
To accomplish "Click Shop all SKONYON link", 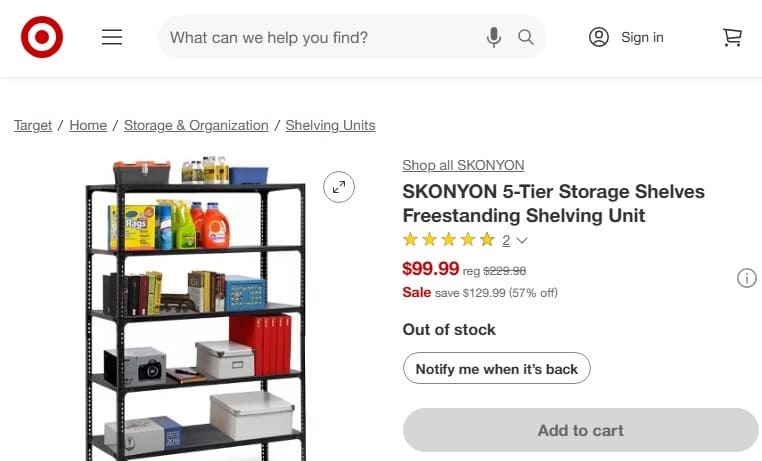I will coord(463,165).
